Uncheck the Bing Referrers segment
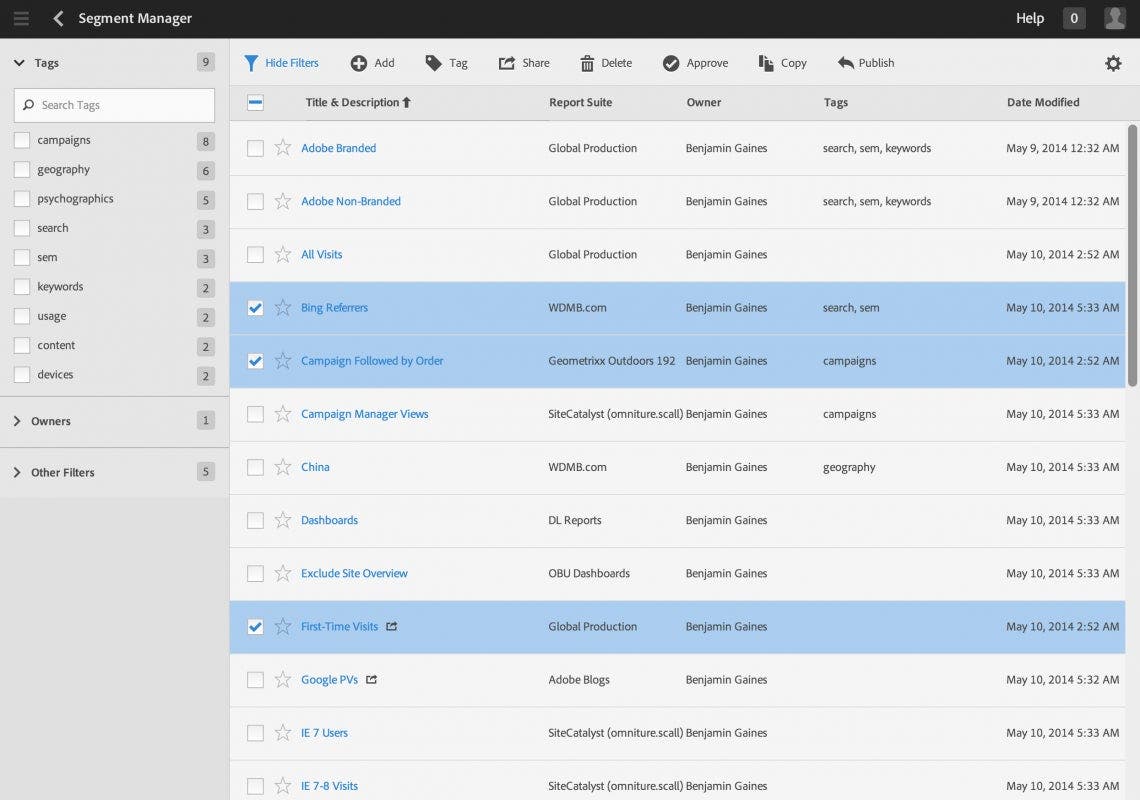1140x800 pixels. pos(255,308)
